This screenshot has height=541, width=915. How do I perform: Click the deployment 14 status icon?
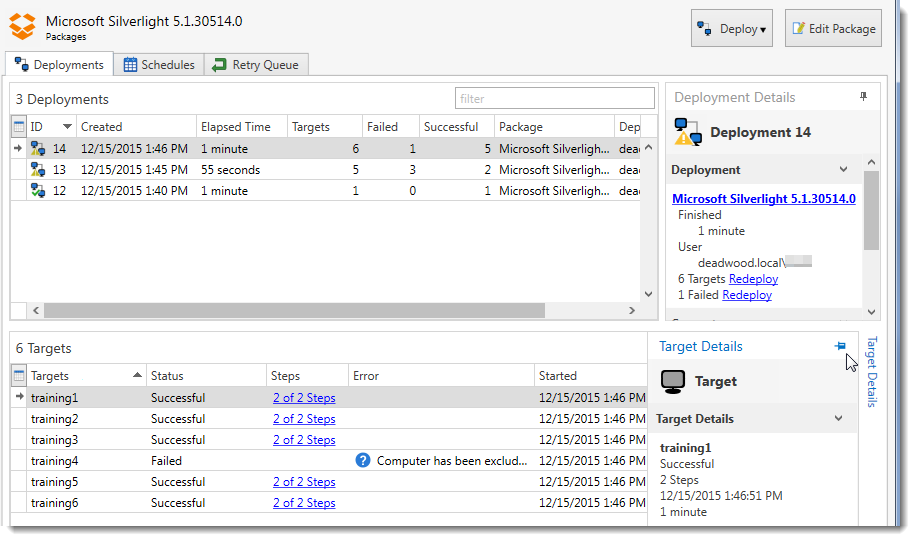coord(38,149)
